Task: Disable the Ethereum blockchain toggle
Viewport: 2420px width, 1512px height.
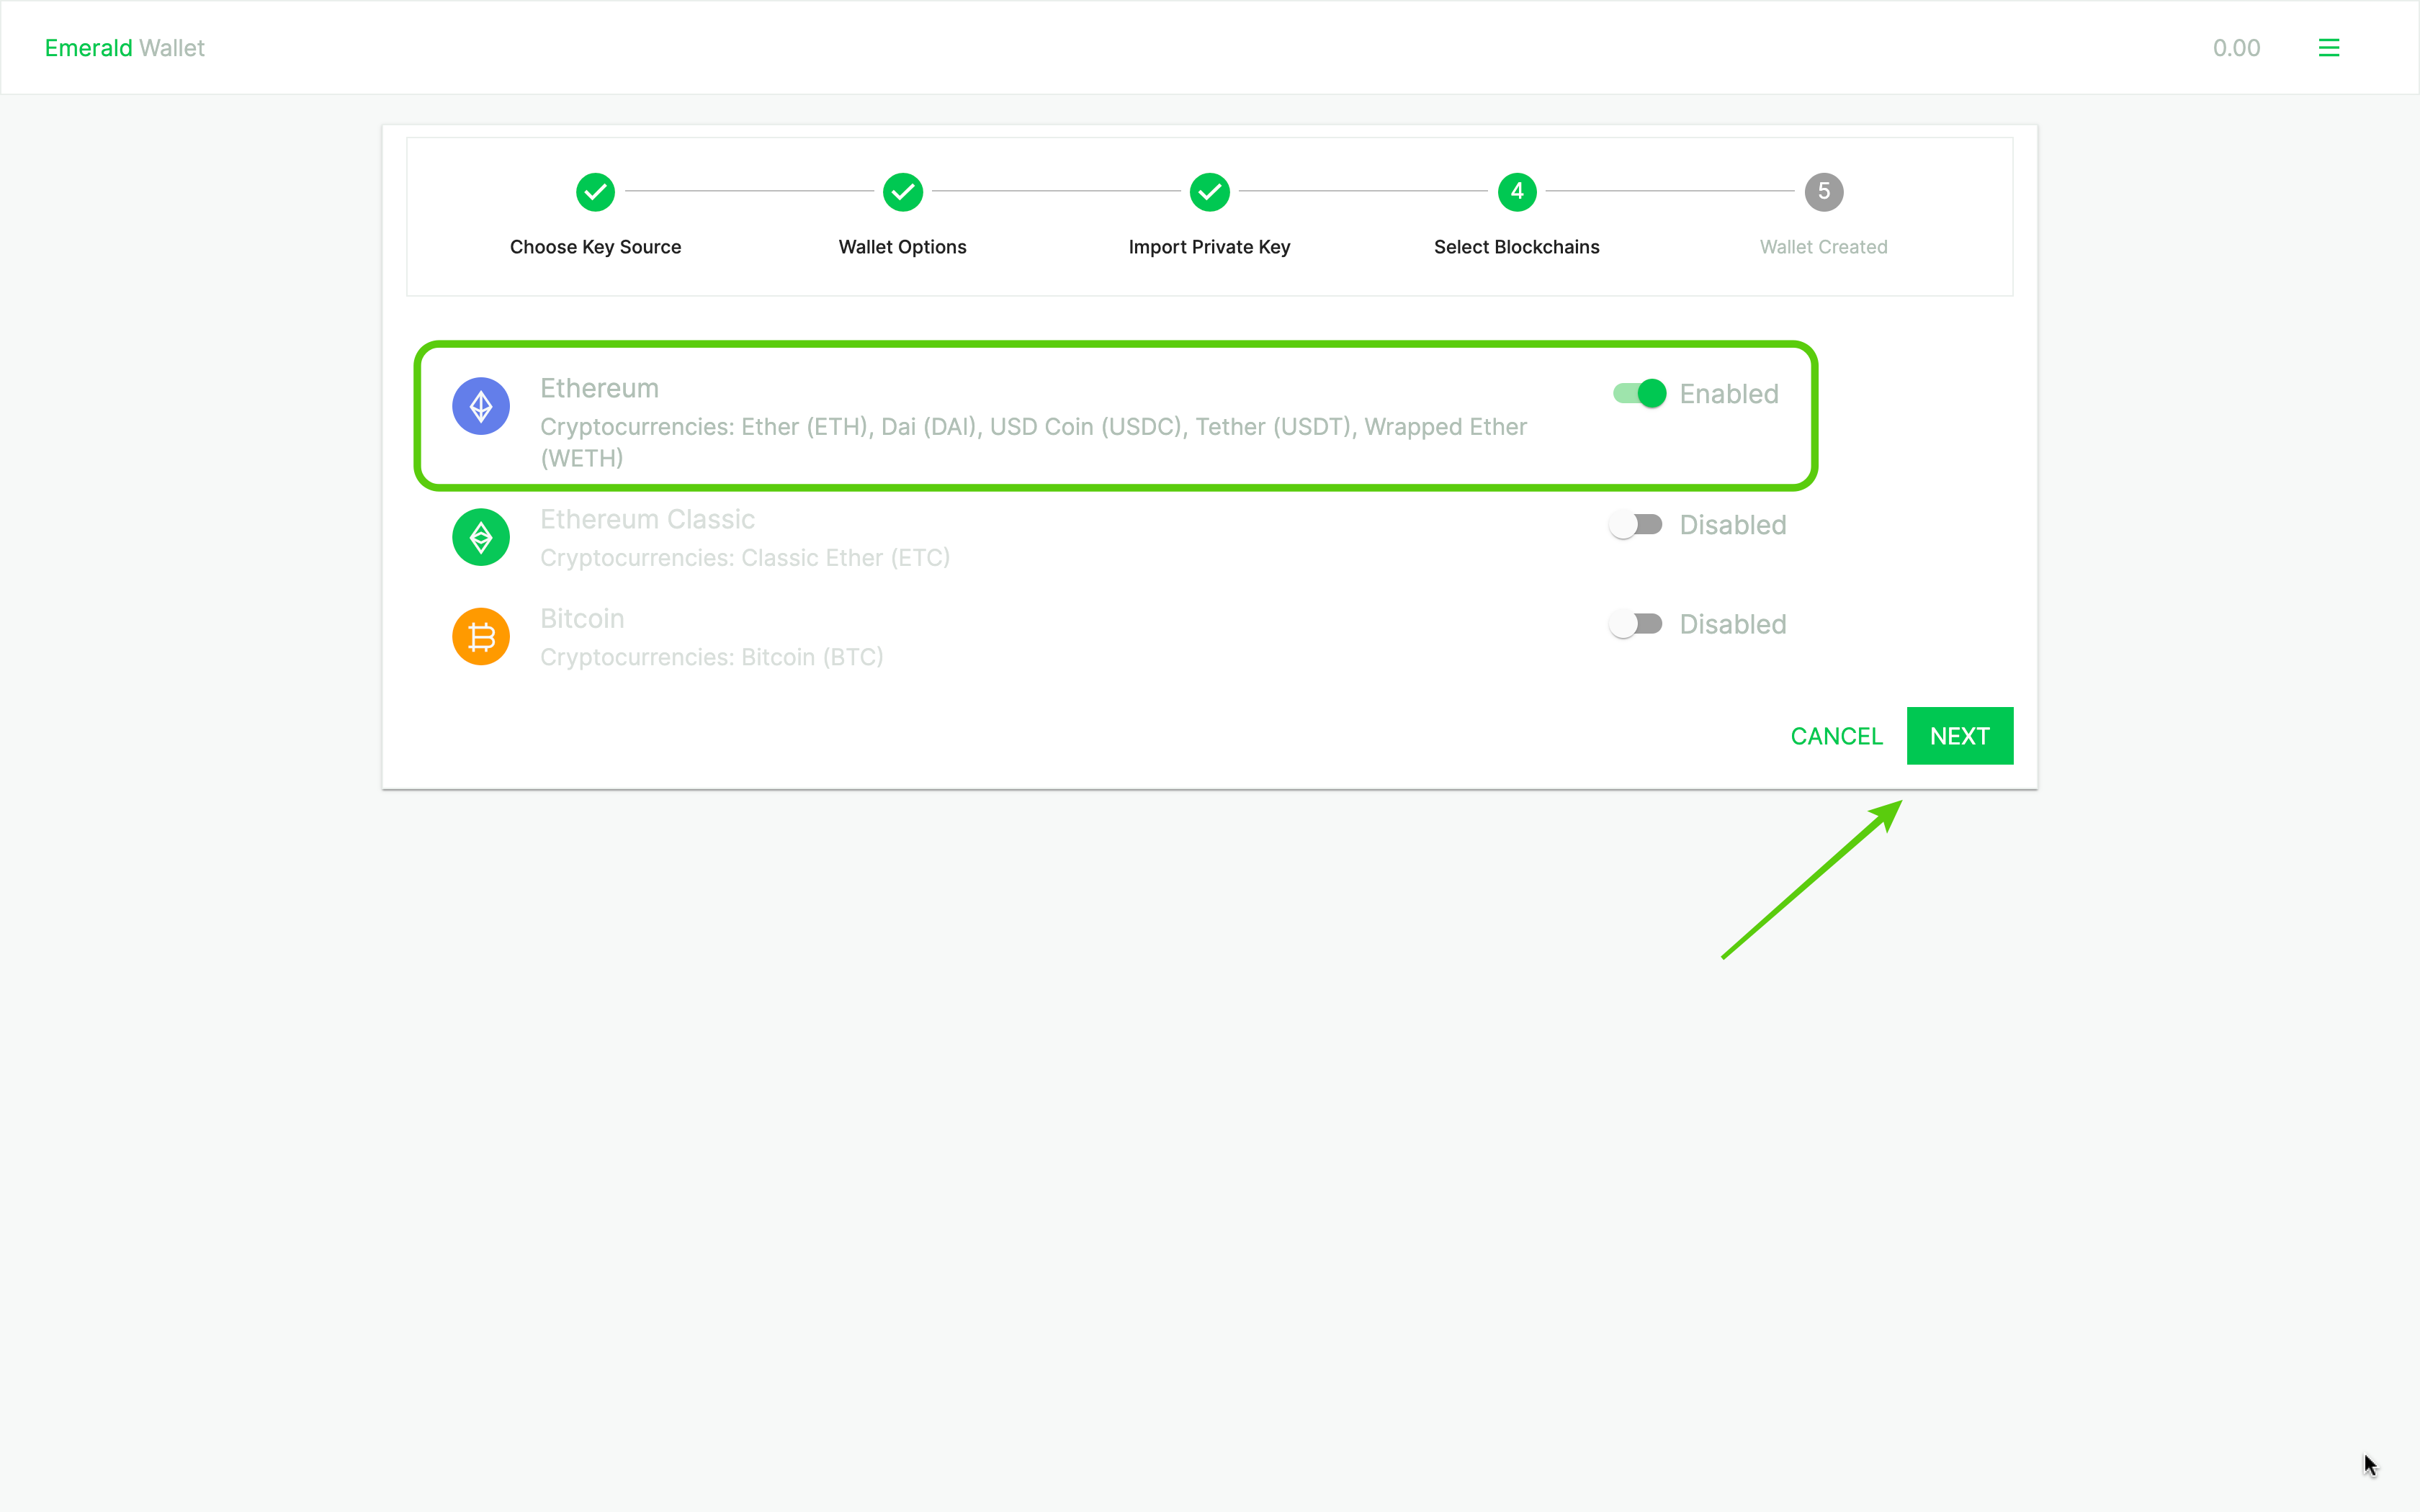Action: click(x=1639, y=393)
